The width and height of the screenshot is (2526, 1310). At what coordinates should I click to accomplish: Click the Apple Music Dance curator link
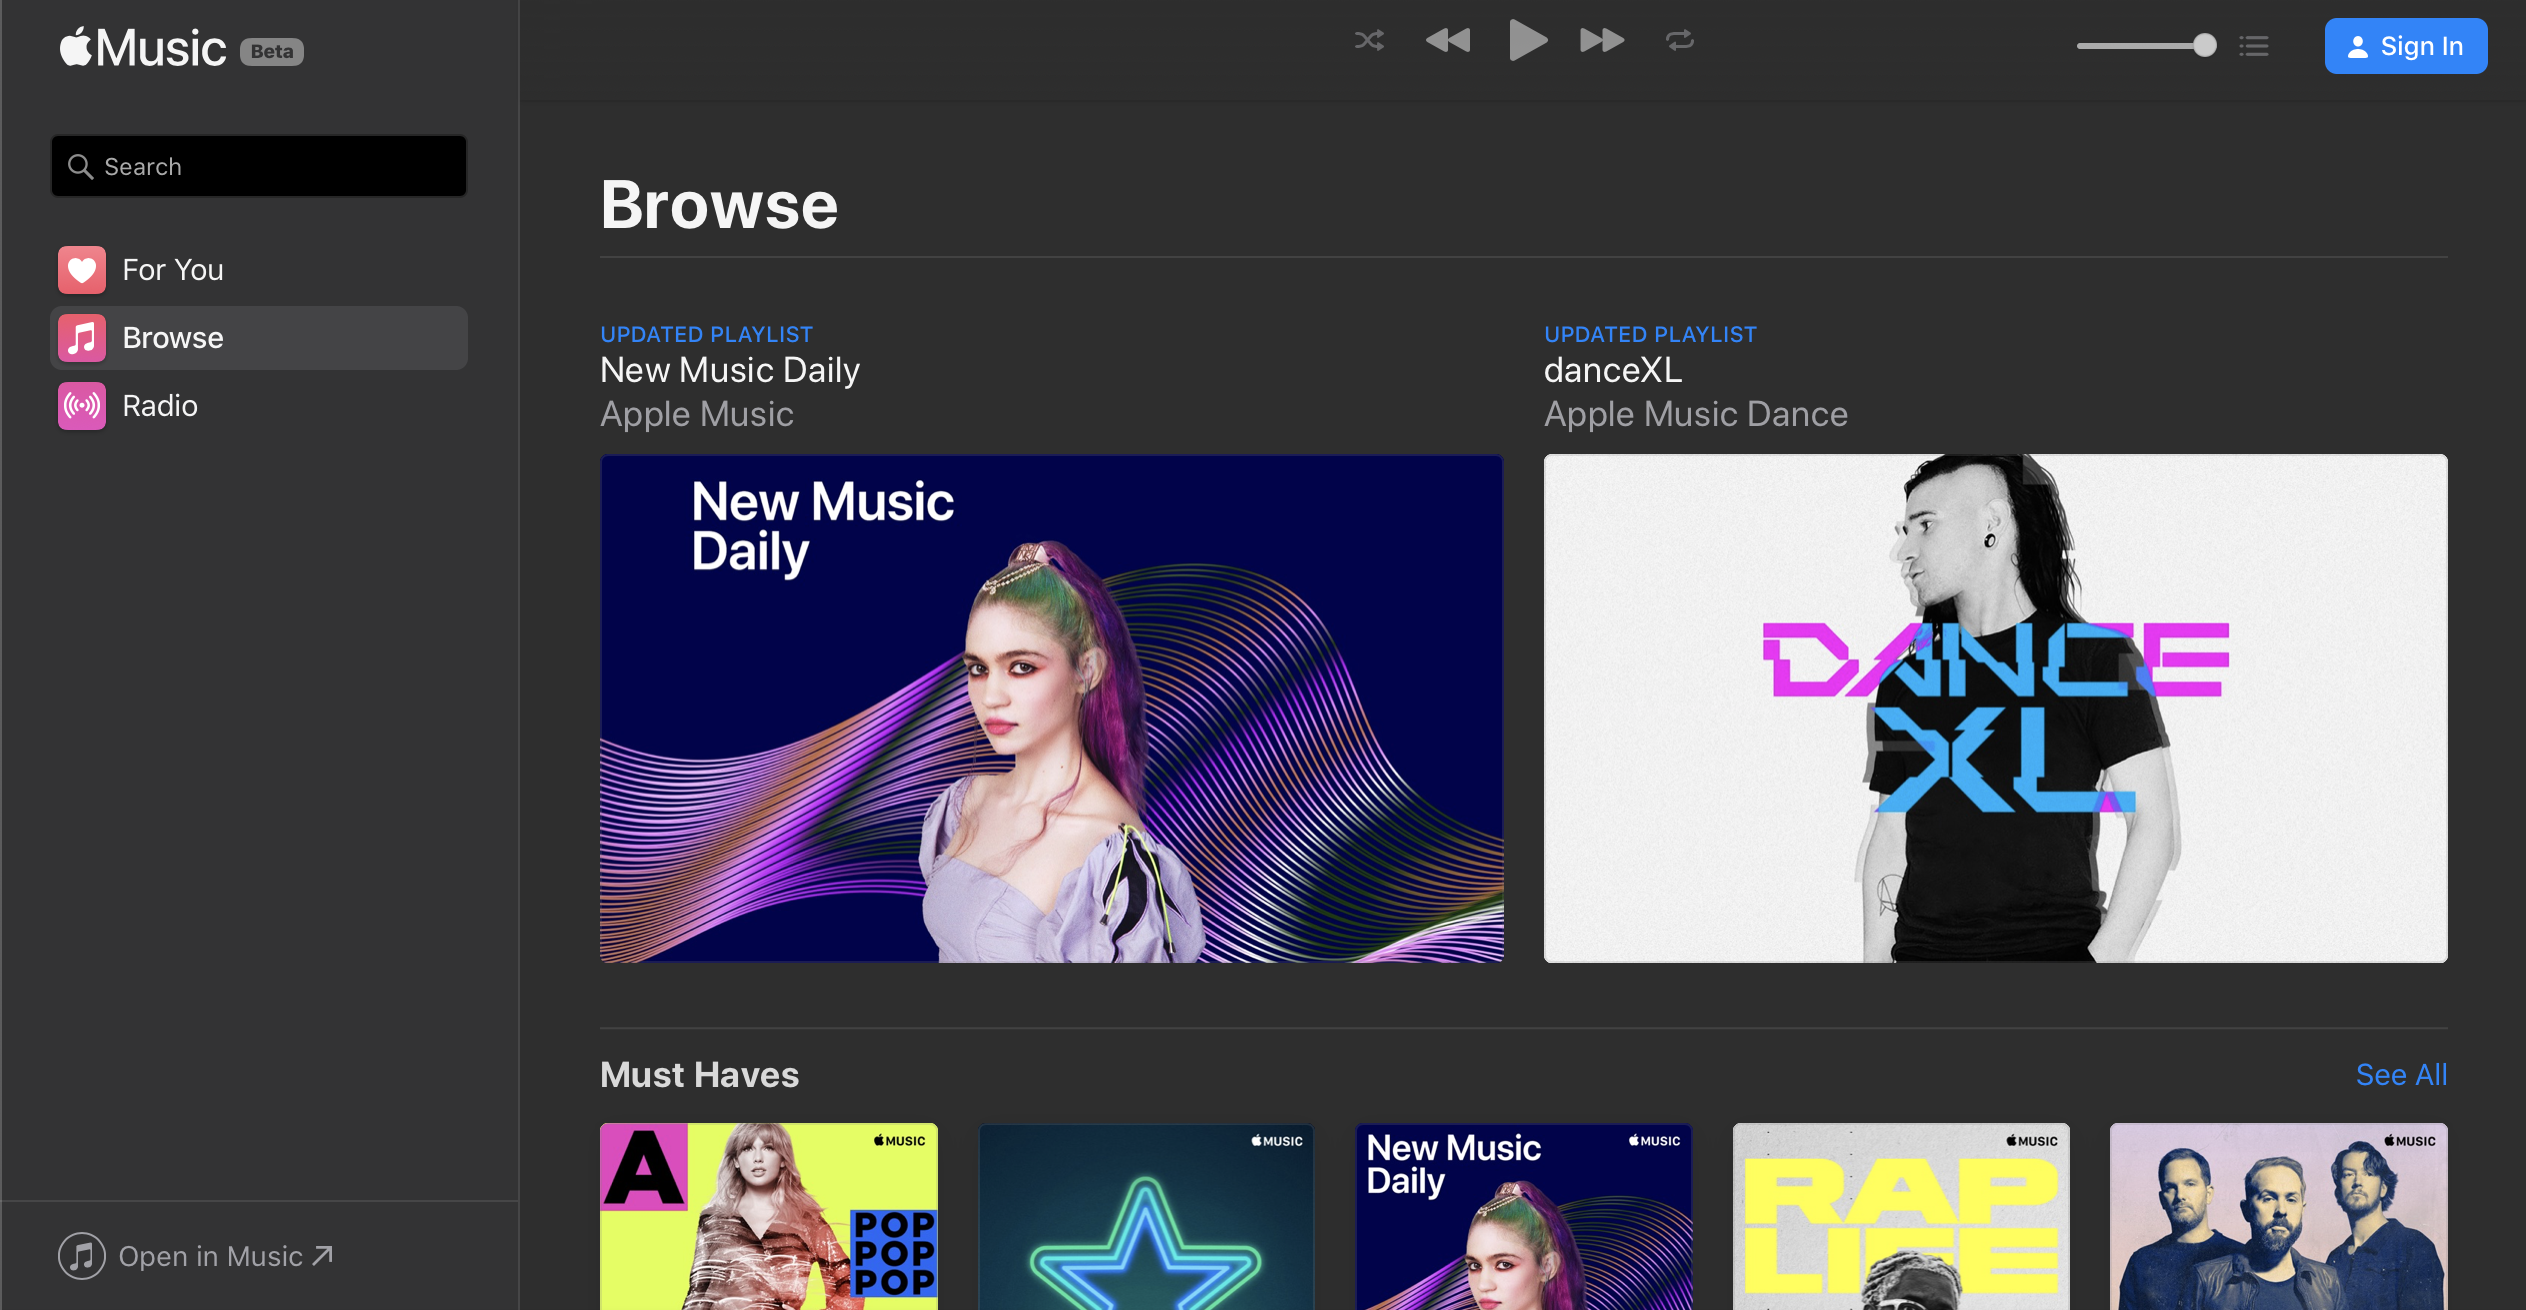(1696, 414)
